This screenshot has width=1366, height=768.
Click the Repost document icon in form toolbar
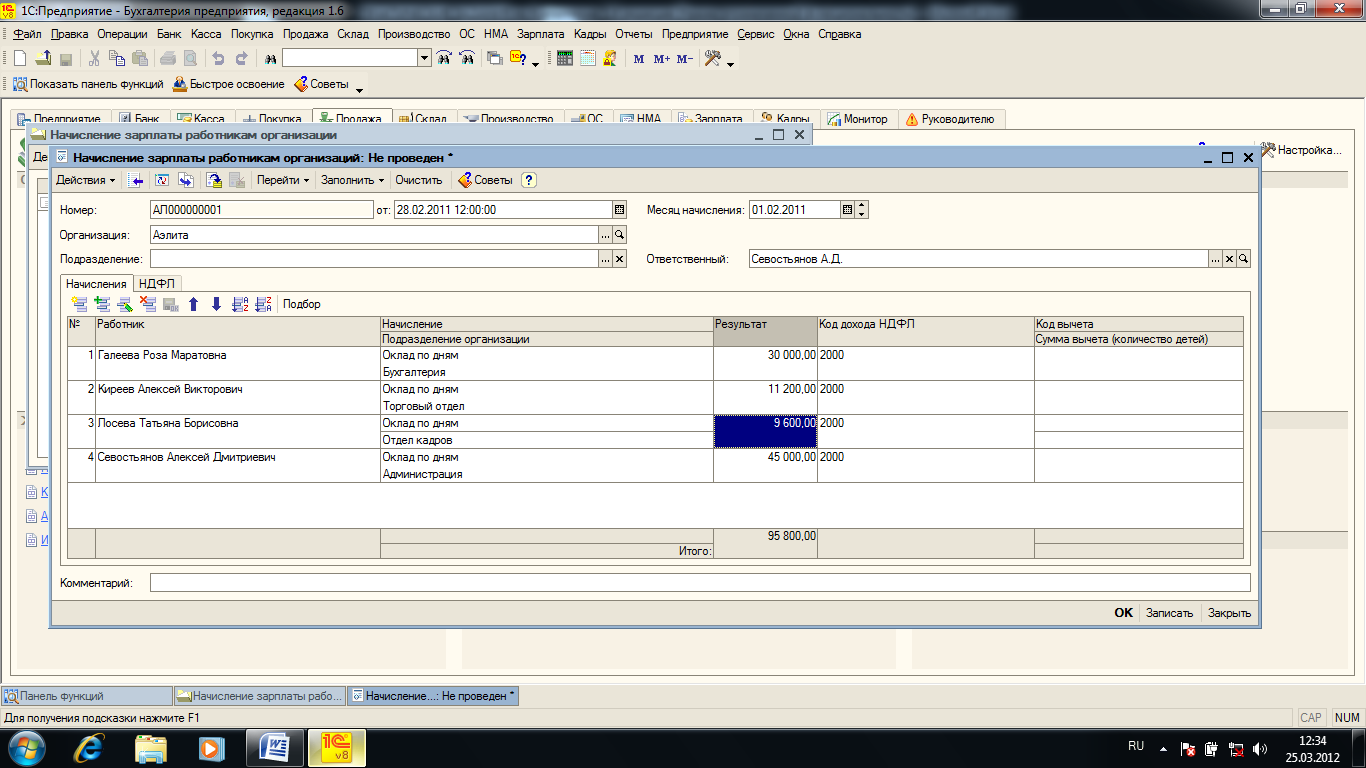pyautogui.click(x=162, y=180)
